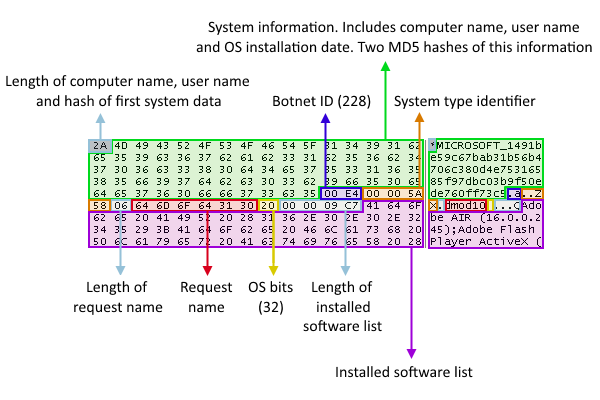Click the 'Length of request name' label
600x400 pixels.
pos(117,297)
